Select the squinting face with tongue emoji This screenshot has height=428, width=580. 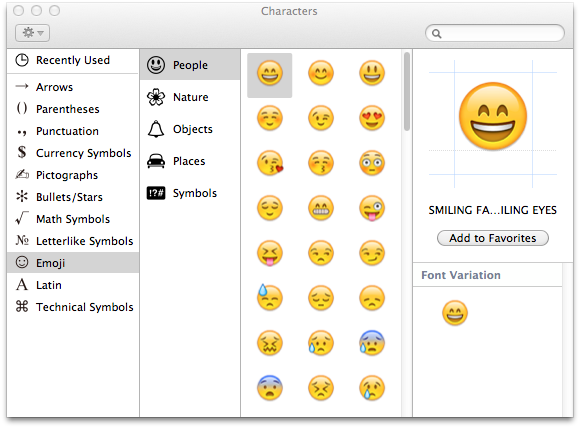(270, 253)
